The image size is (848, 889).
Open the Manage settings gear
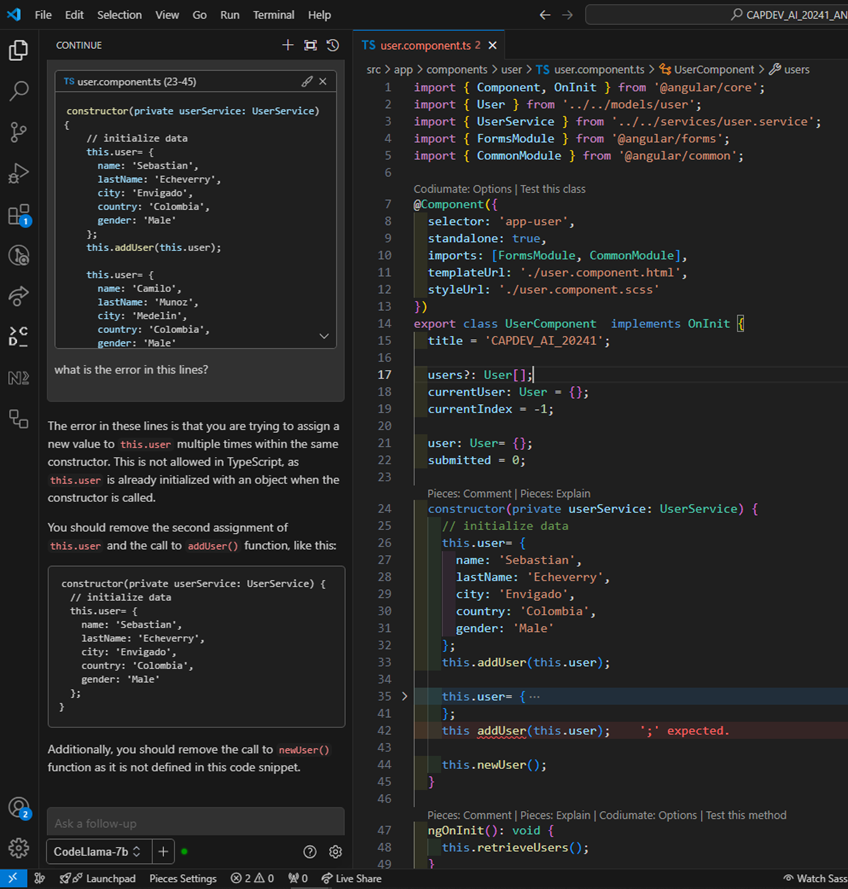click(20, 849)
